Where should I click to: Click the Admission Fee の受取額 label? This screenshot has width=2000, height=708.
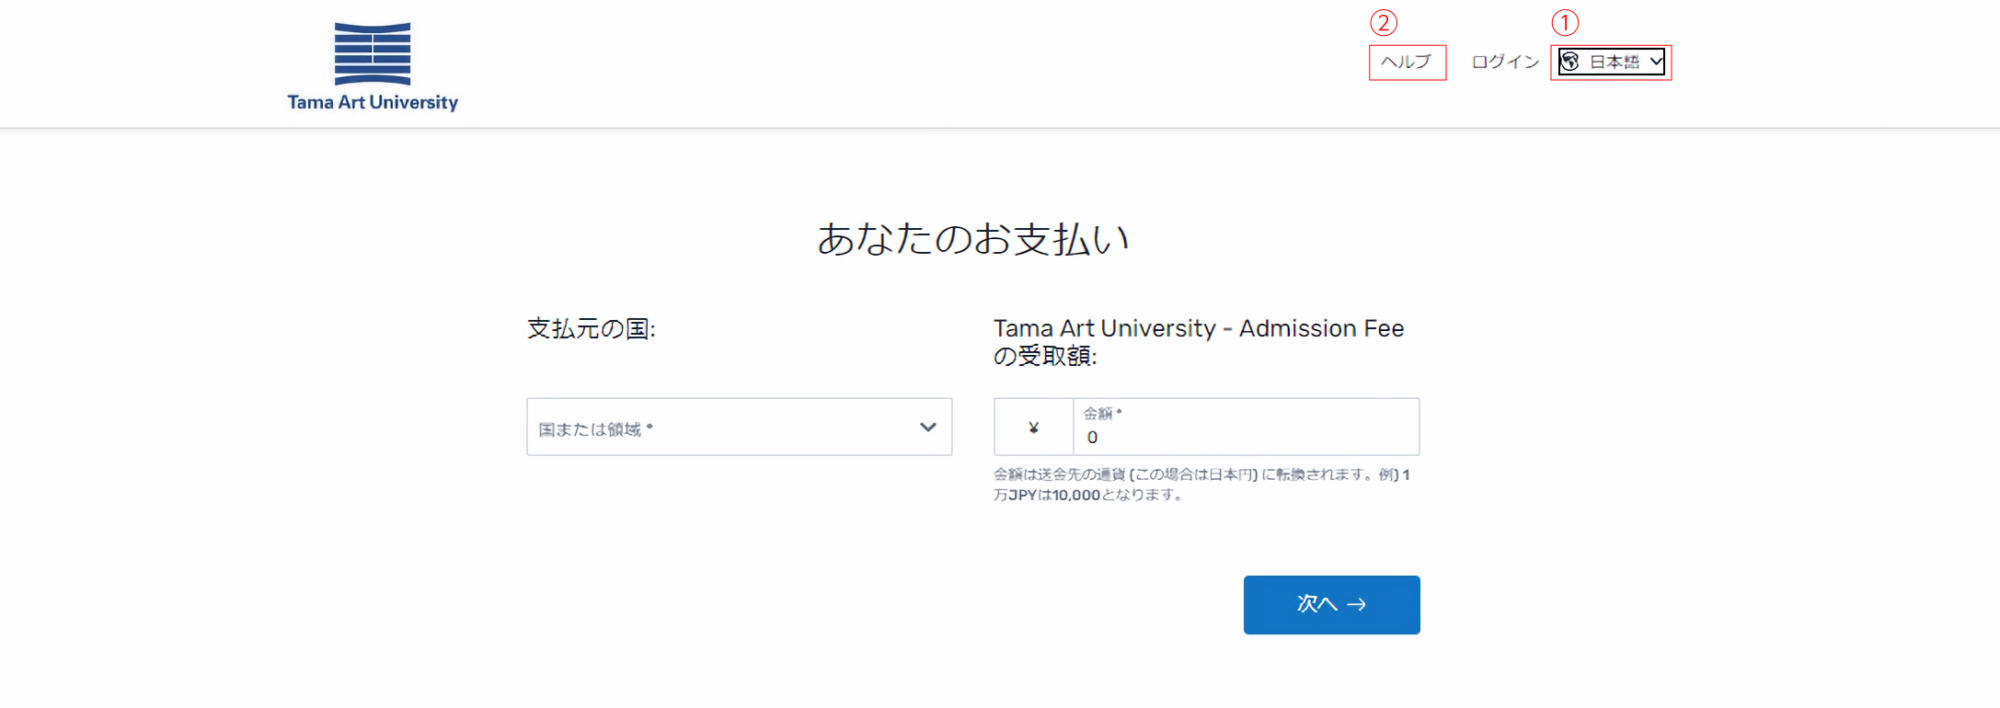[1197, 341]
